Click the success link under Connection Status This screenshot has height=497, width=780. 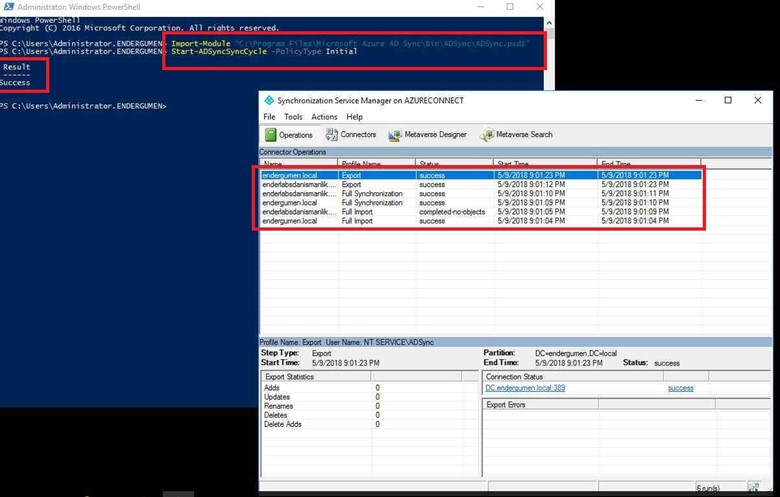(x=680, y=388)
